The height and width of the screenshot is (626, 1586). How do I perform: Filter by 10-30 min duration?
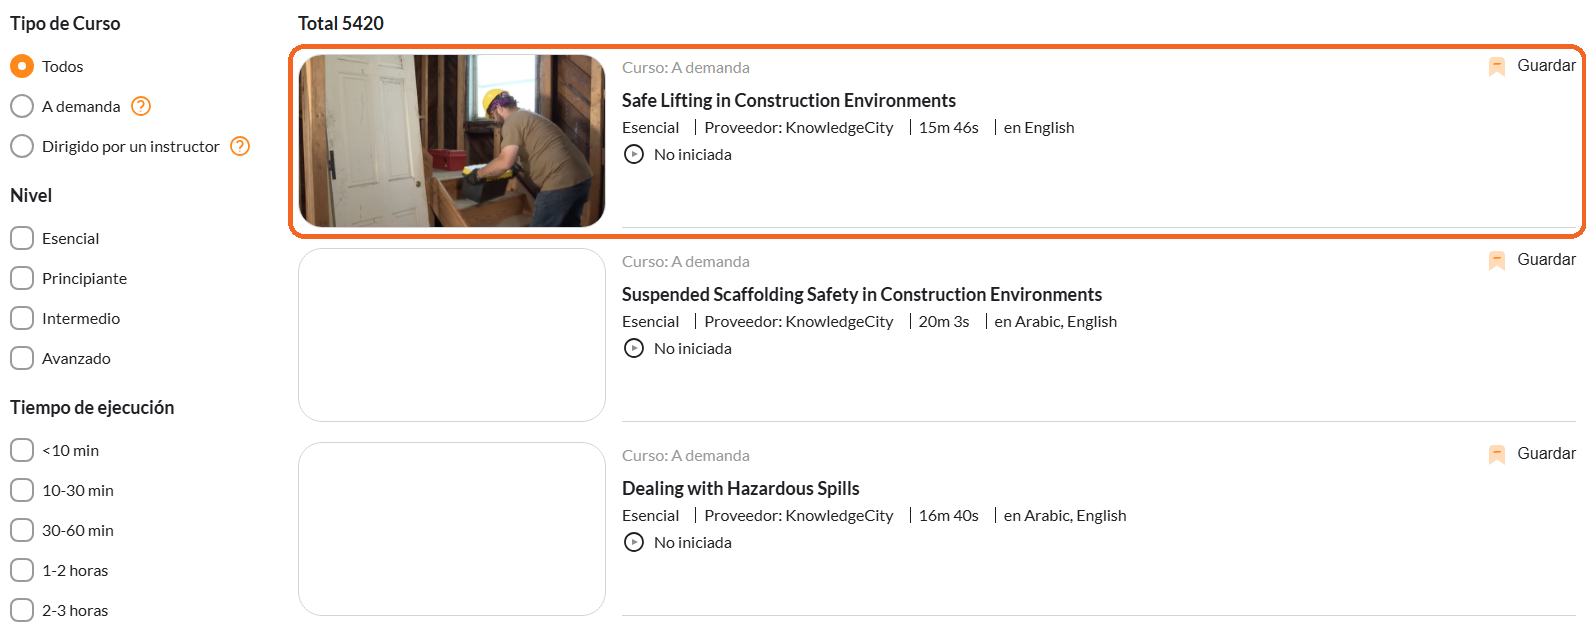click(22, 490)
